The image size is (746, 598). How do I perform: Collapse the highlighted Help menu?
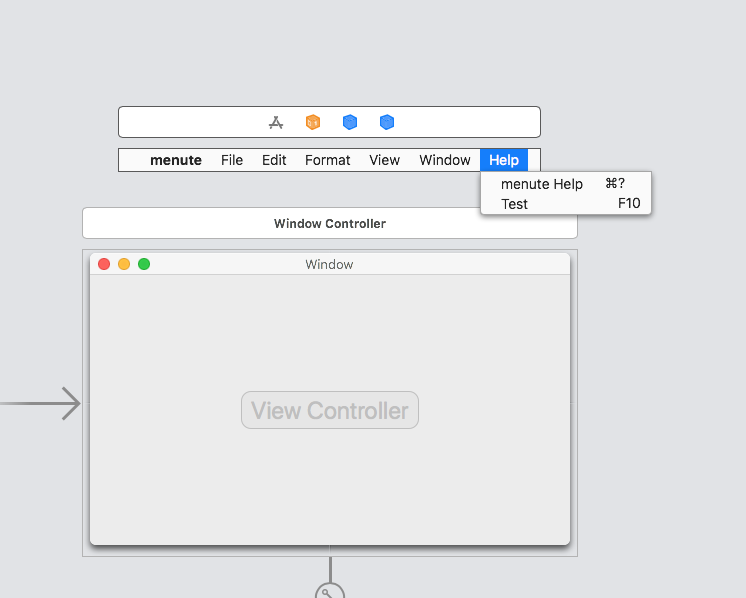tap(504, 160)
